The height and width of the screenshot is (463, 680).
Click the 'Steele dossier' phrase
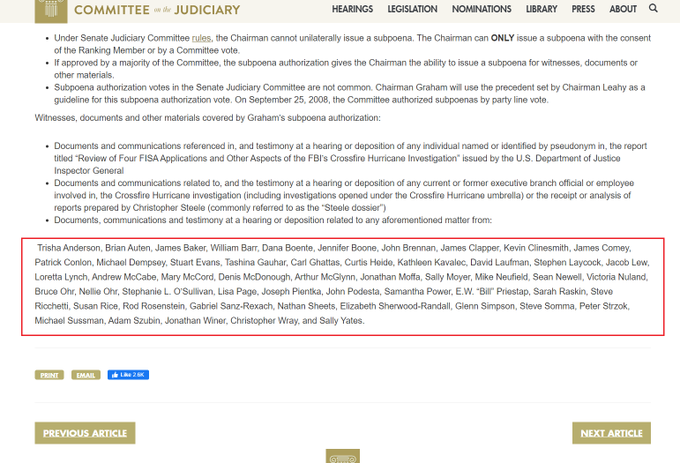pyautogui.click(x=353, y=208)
